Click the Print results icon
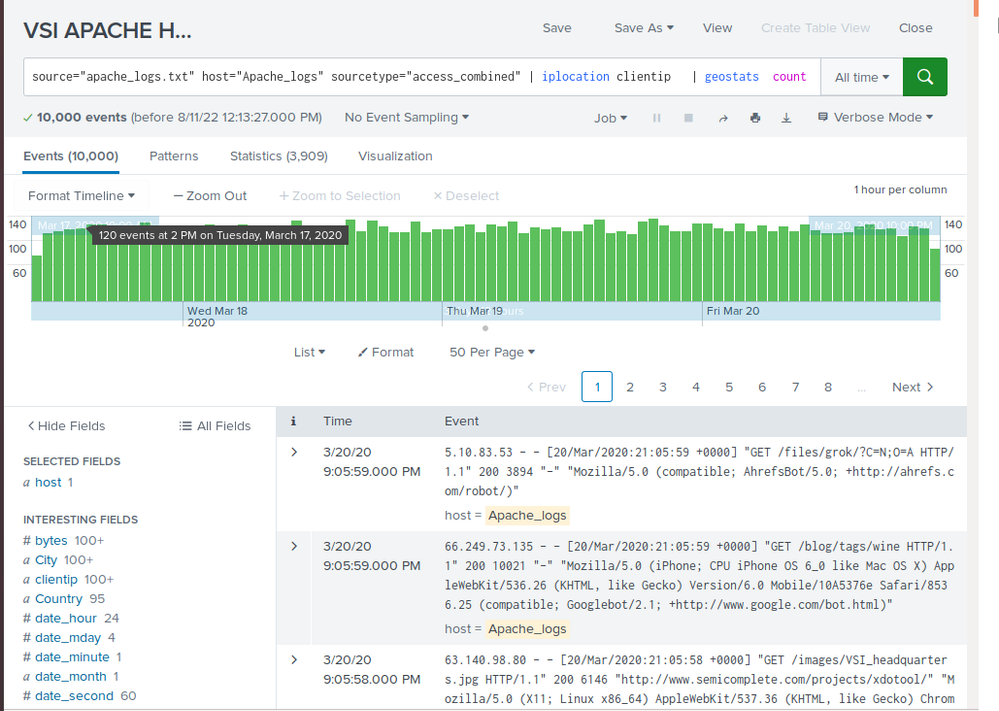The height and width of the screenshot is (711, 999). (x=755, y=118)
